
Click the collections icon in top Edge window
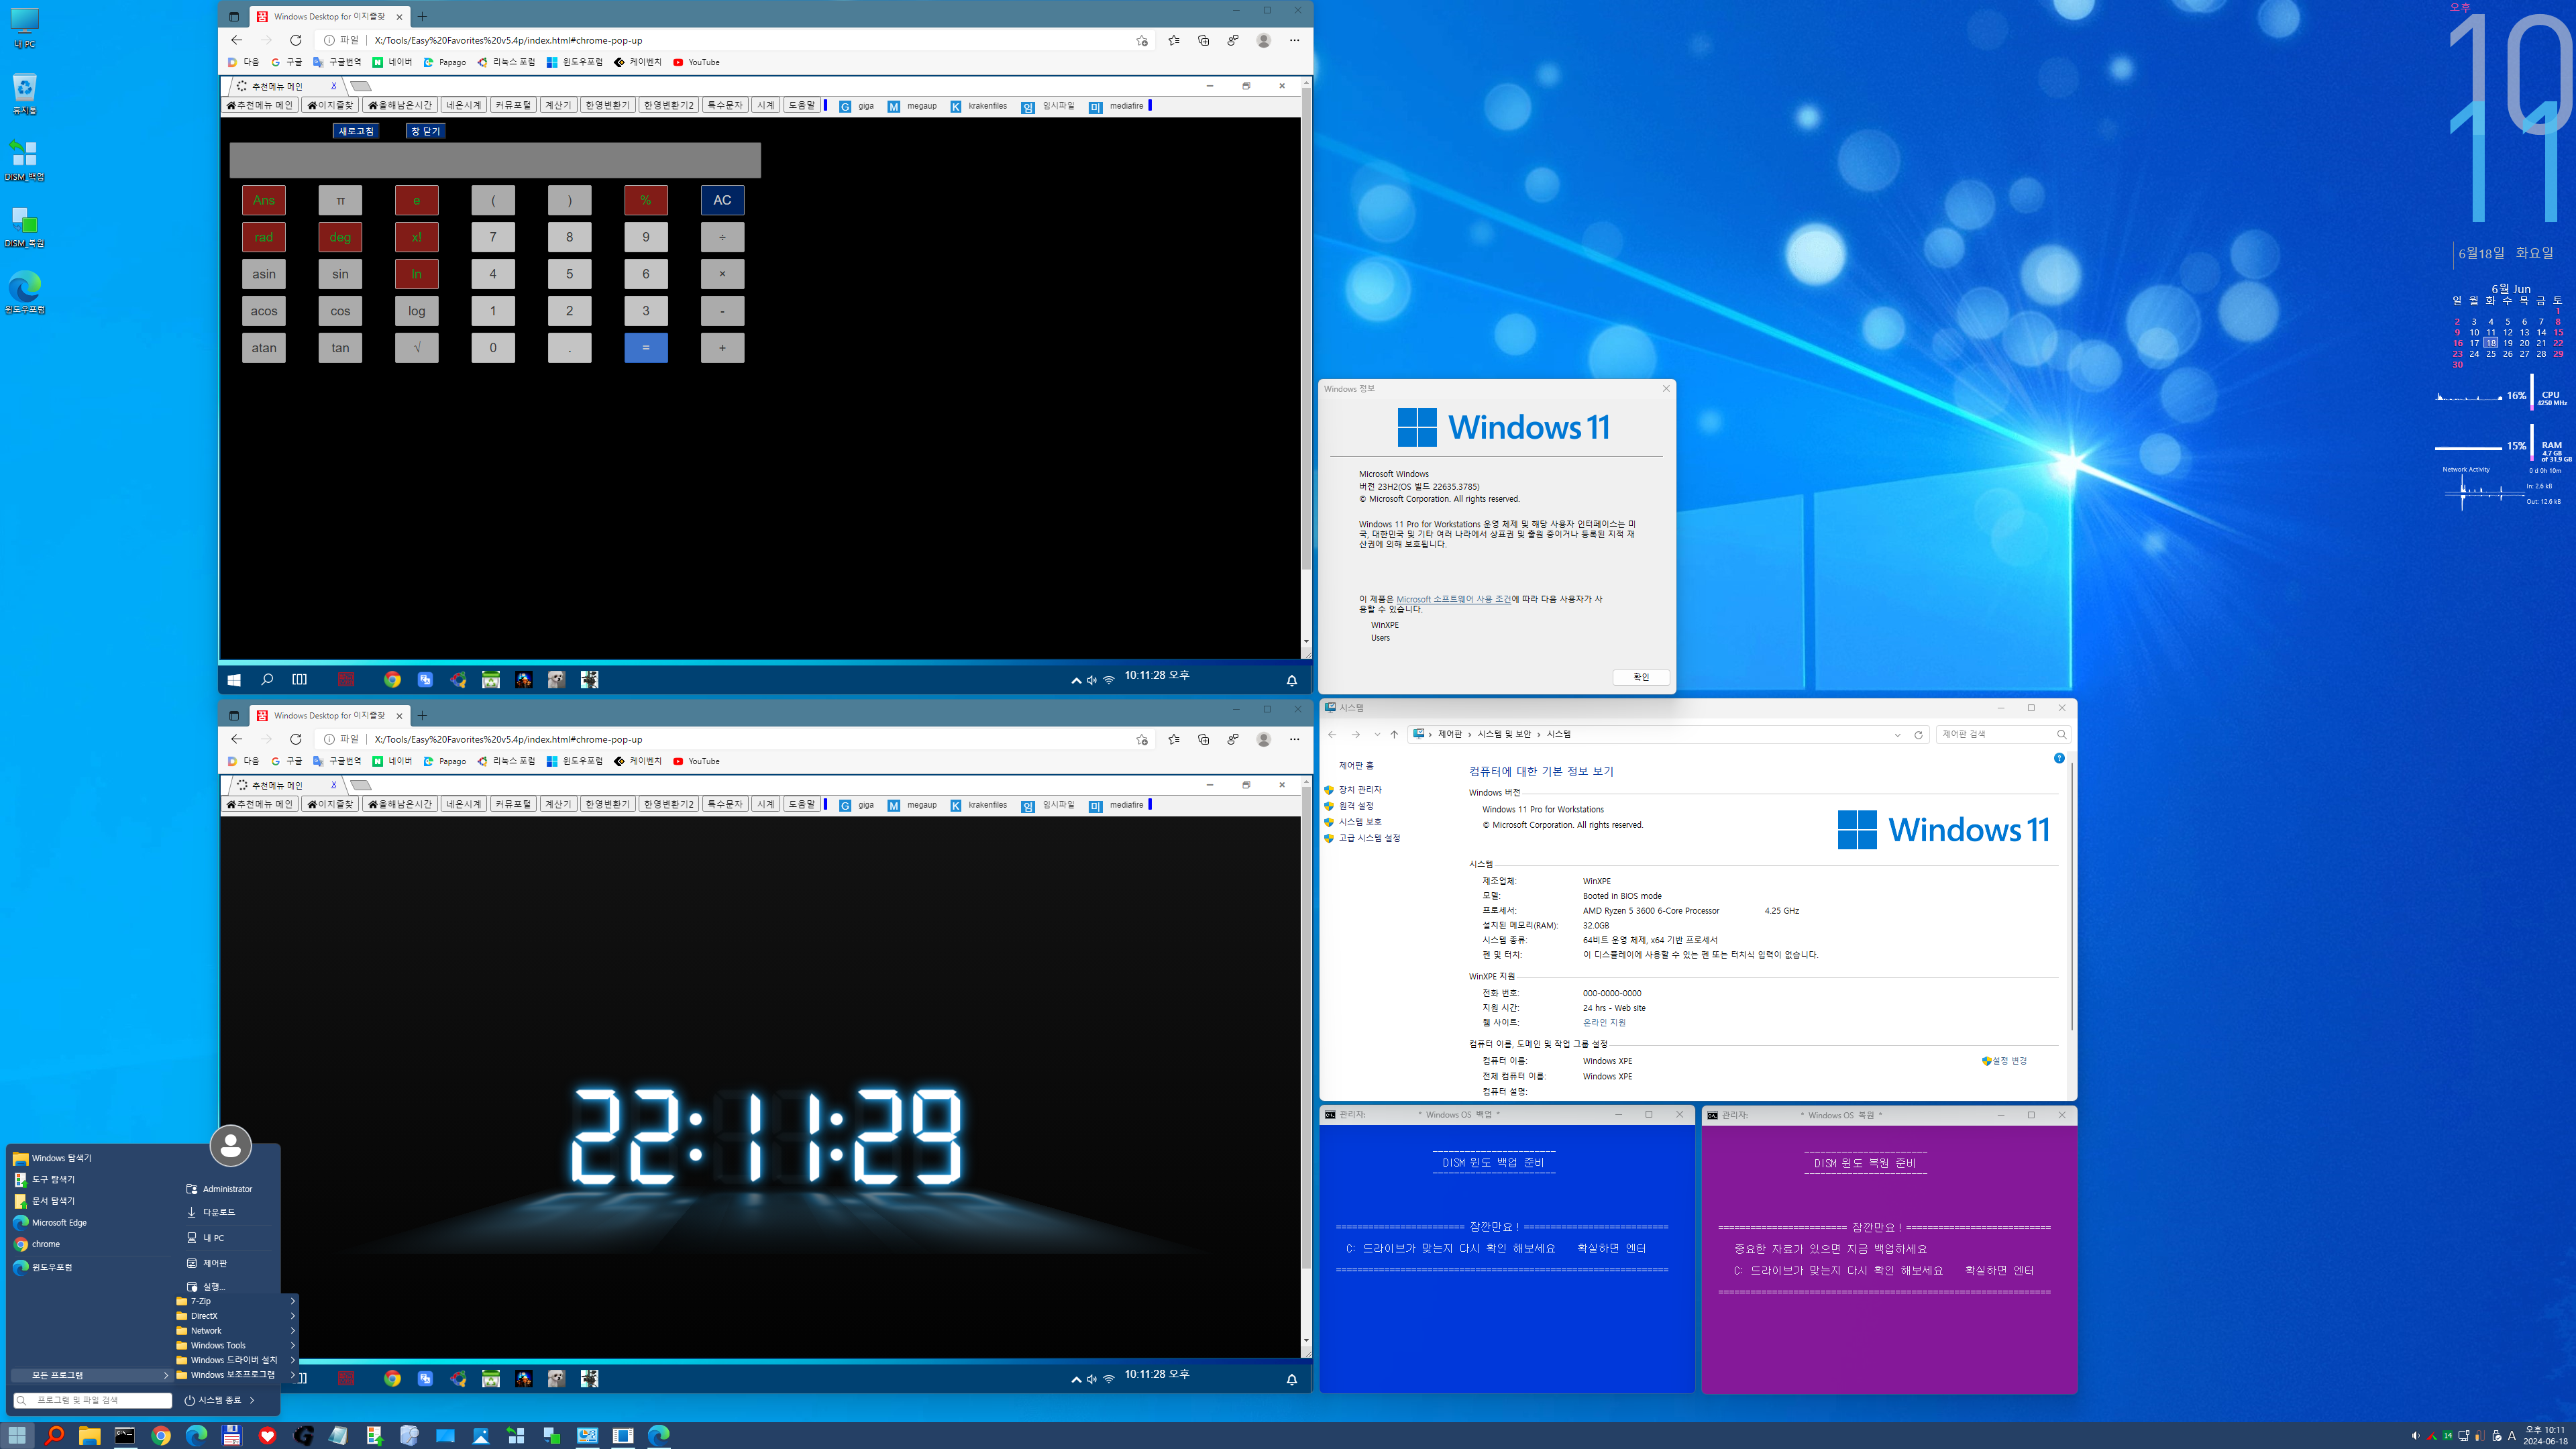pos(1203,40)
